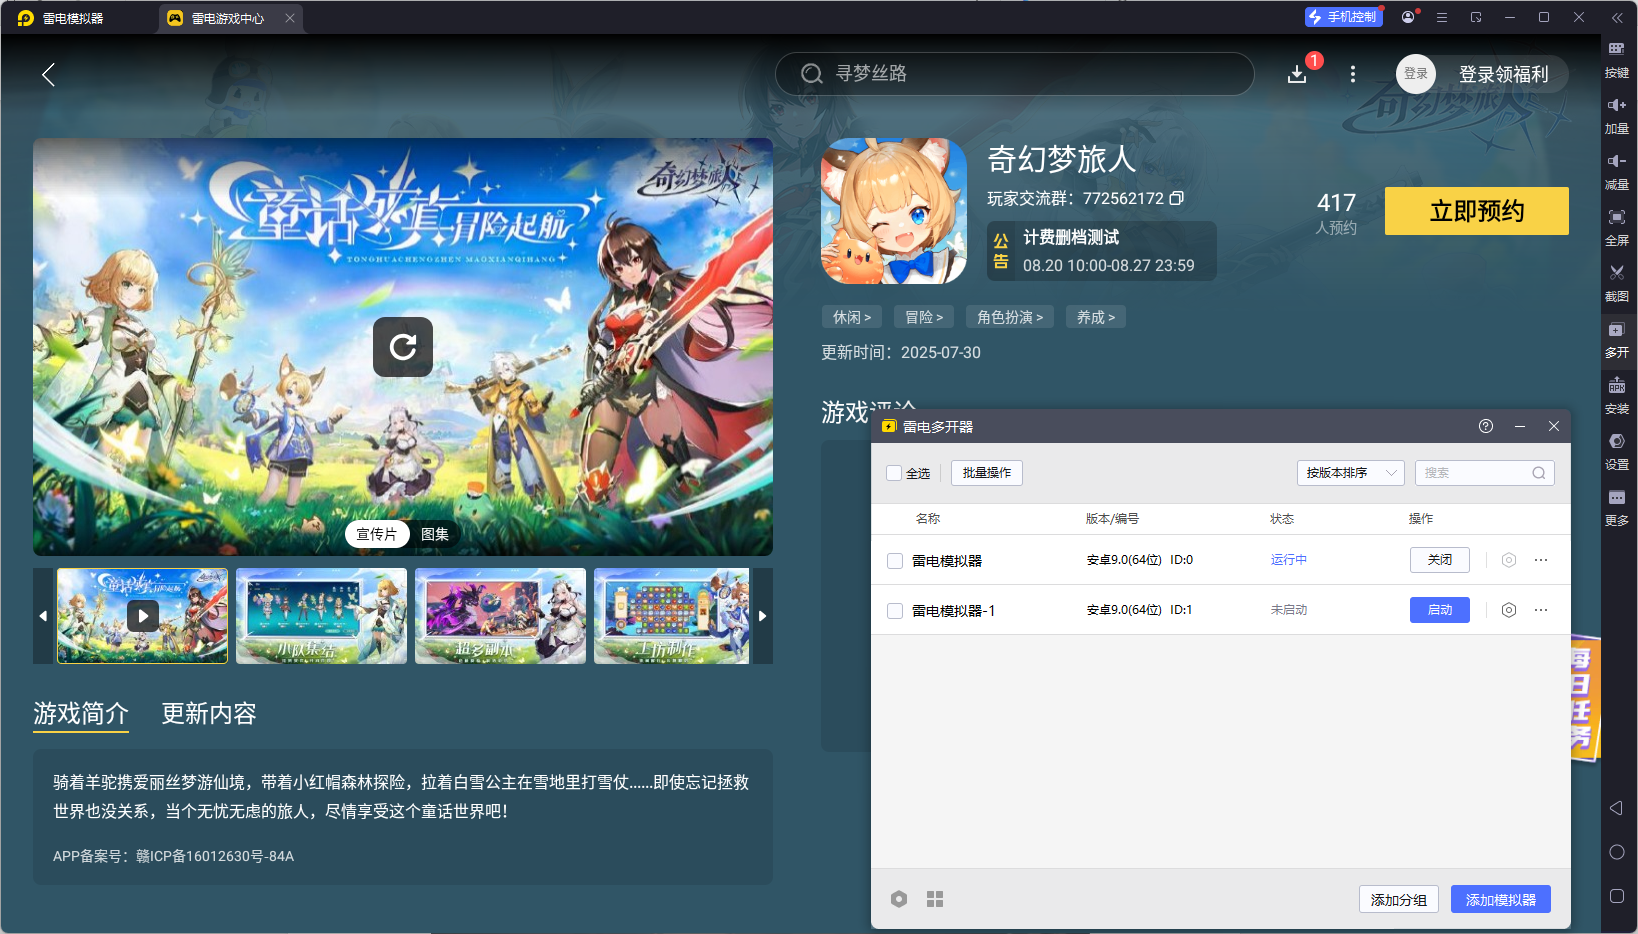Click the 添加模拟器 button
The width and height of the screenshot is (1638, 934).
pyautogui.click(x=1501, y=899)
